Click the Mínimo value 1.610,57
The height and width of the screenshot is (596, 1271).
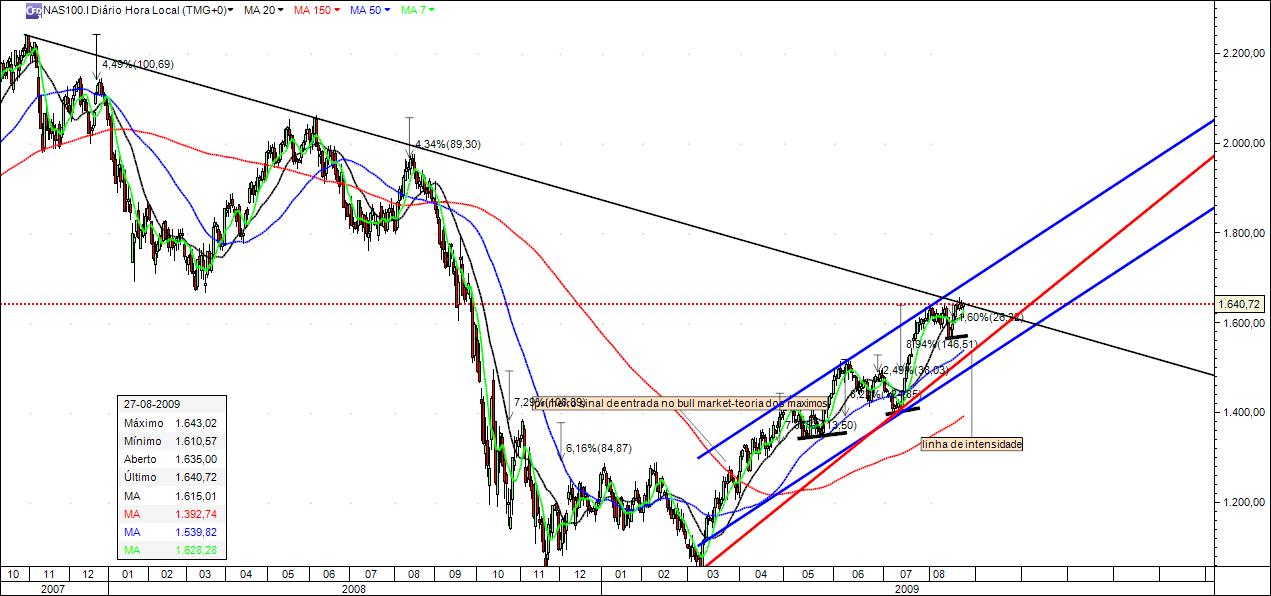[195, 440]
